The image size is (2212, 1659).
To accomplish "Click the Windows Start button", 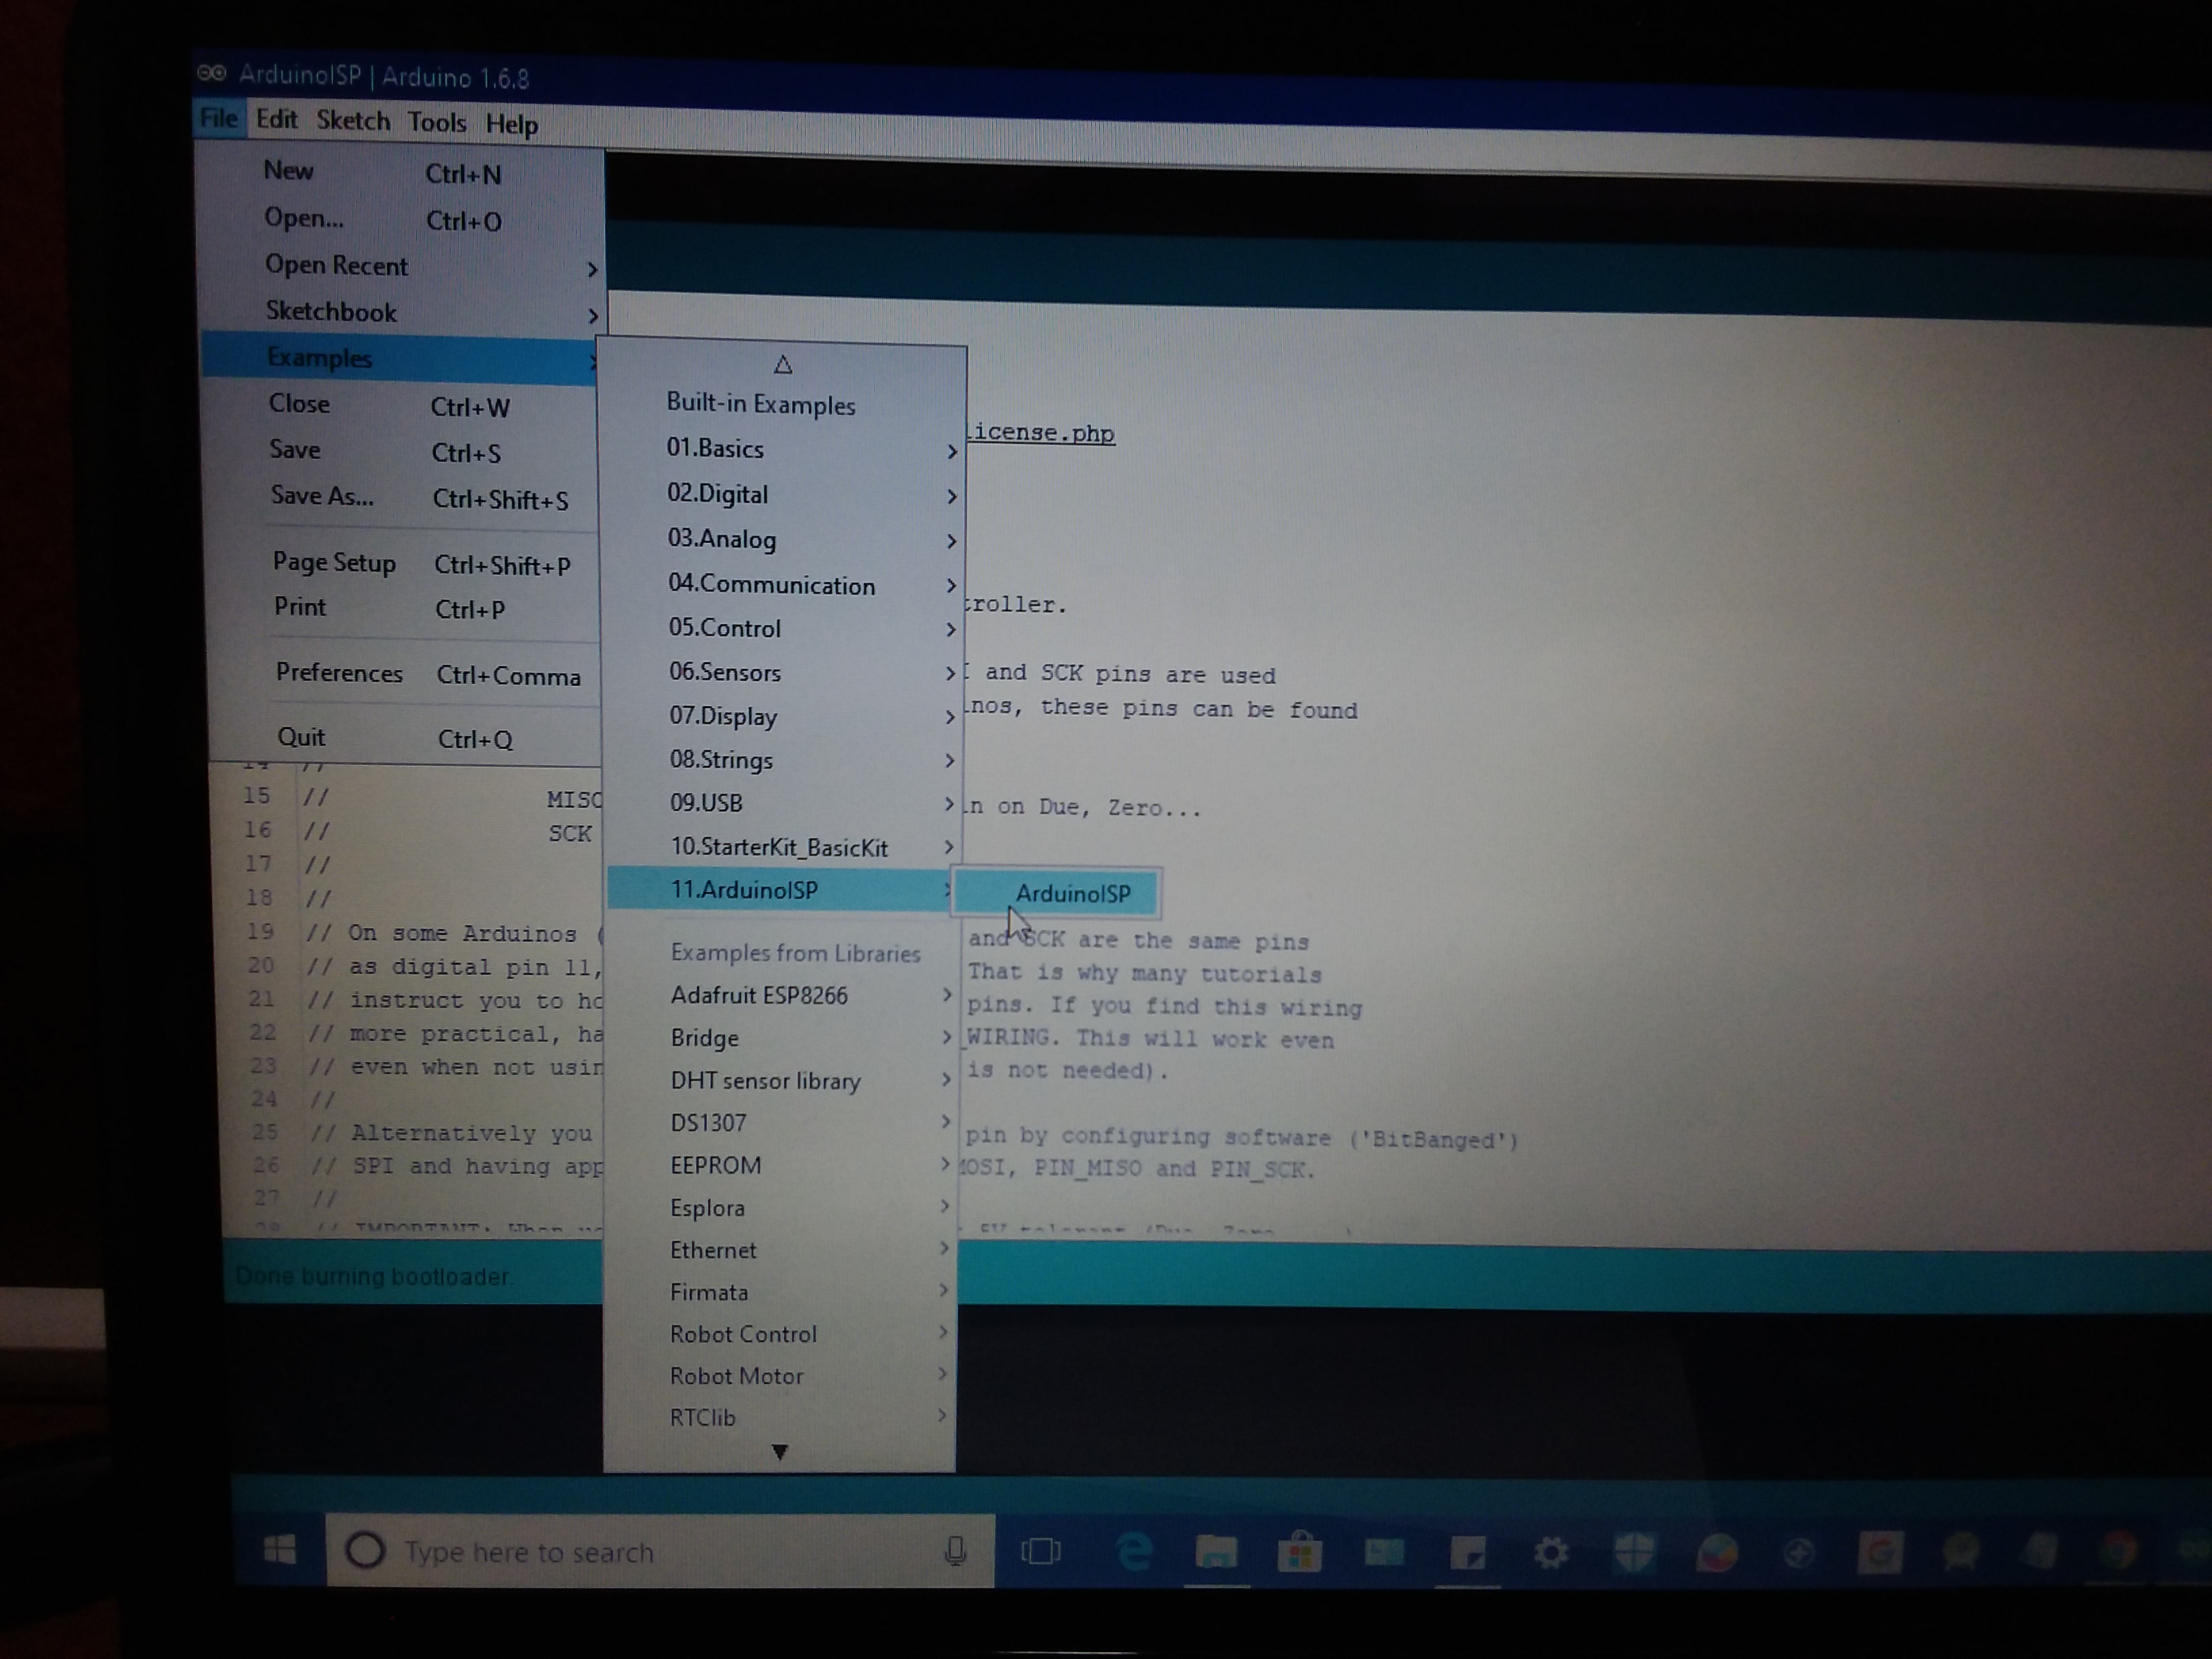I will [279, 1551].
